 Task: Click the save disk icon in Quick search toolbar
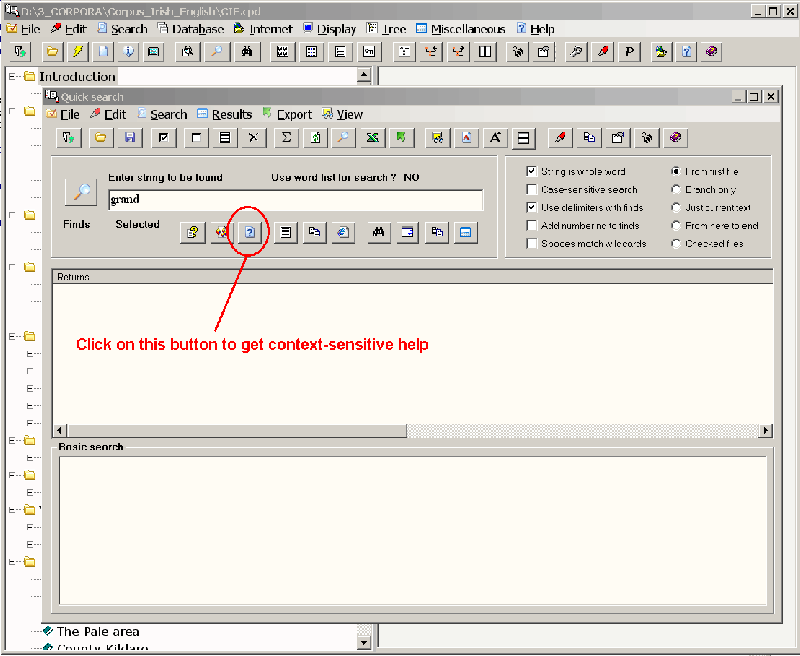[x=130, y=138]
